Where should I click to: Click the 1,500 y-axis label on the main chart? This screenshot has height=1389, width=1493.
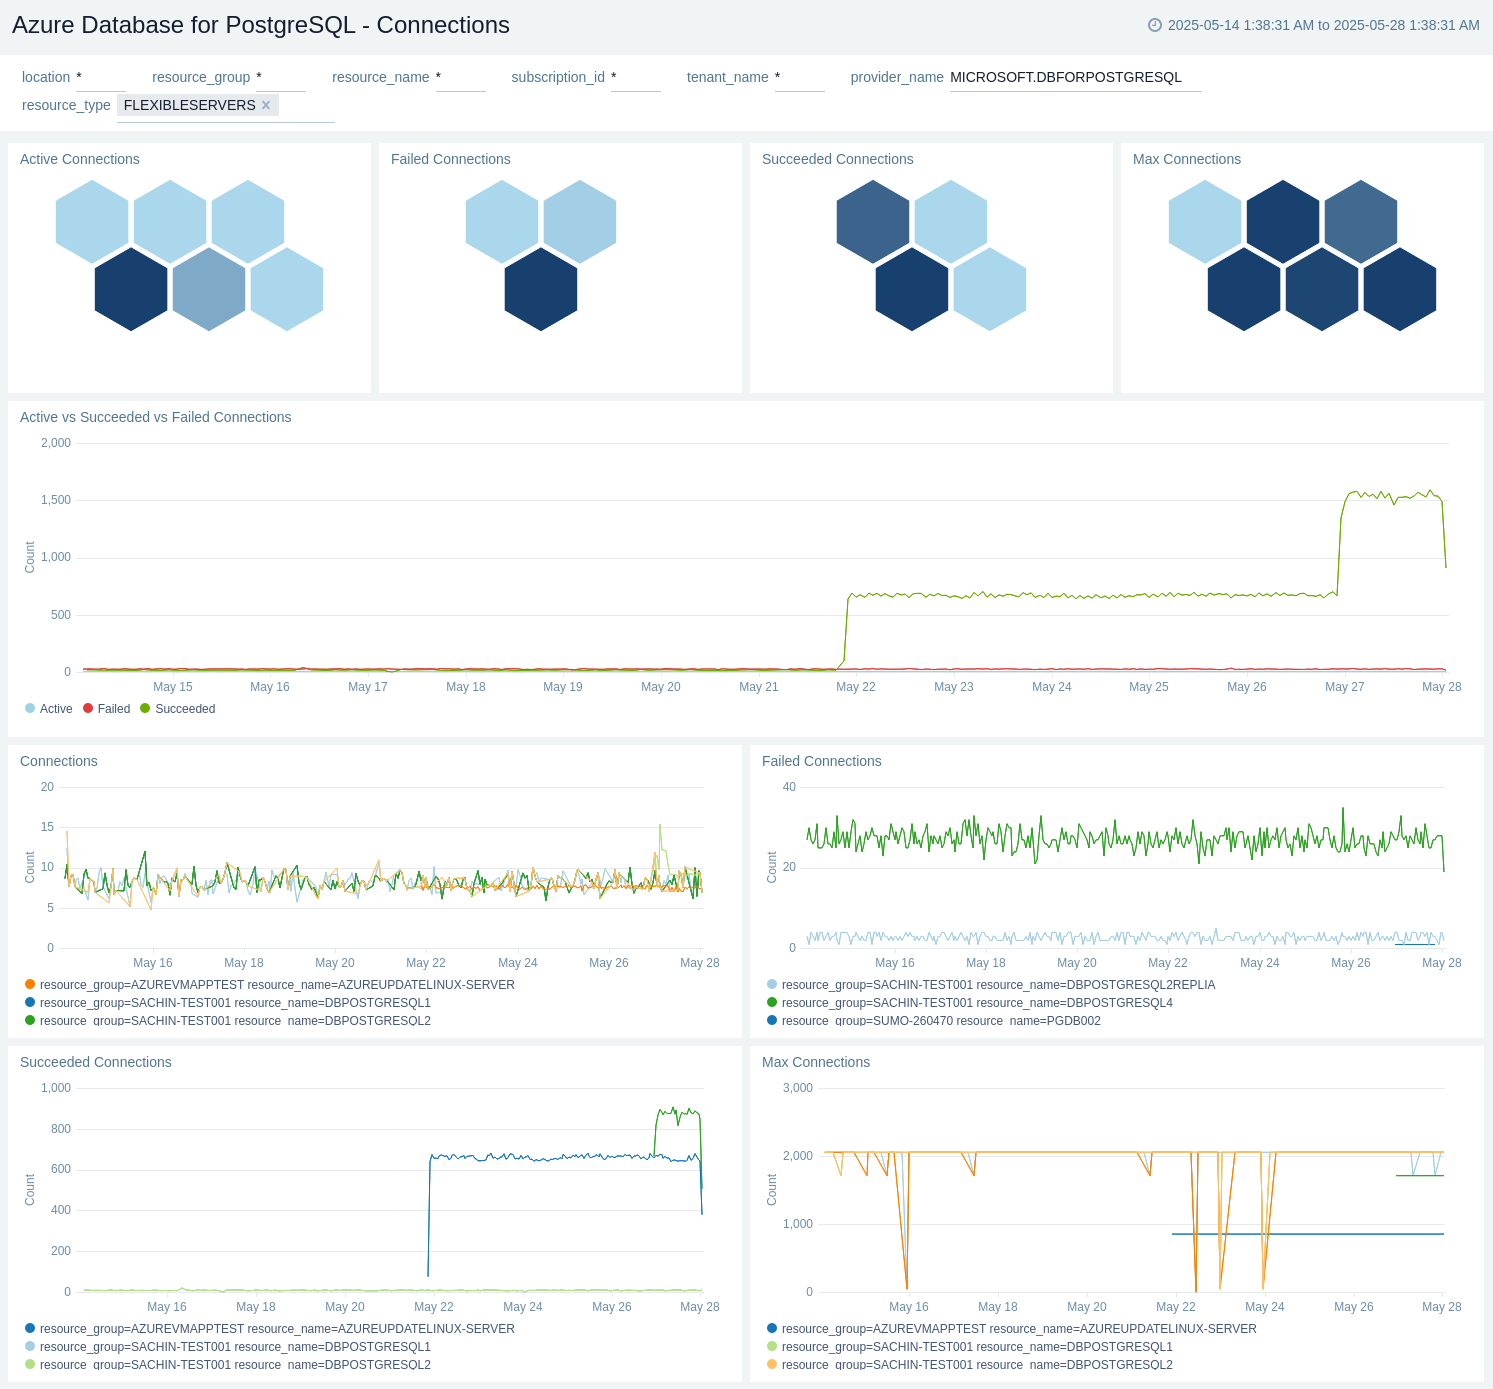tap(56, 500)
